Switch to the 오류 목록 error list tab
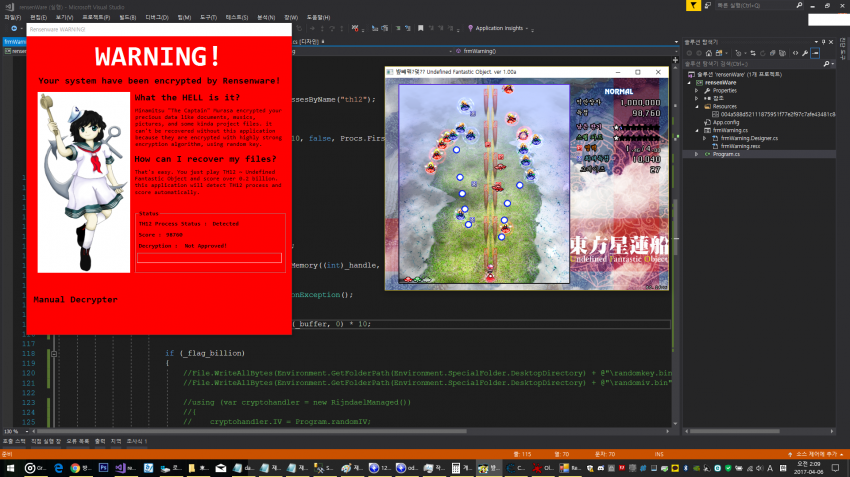The height and width of the screenshot is (477, 850). [x=79, y=441]
